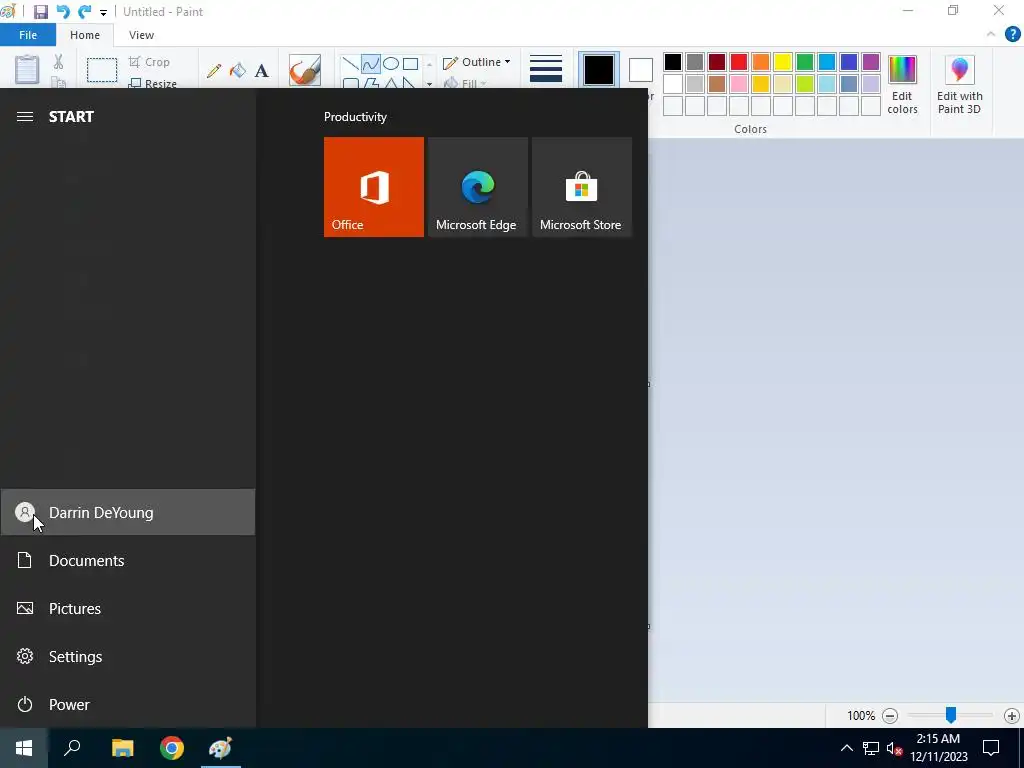1024x768 pixels.
Task: Undo the last action in Paint
Action: click(63, 12)
